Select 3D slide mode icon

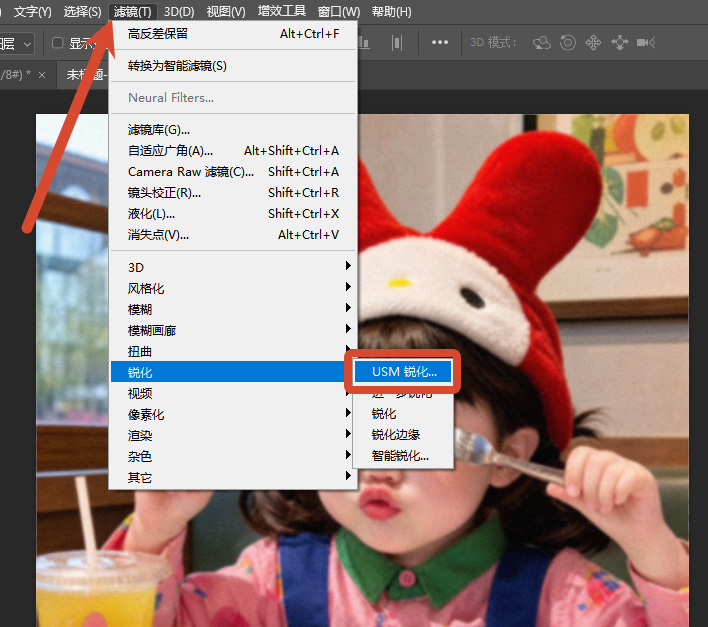[x=620, y=43]
